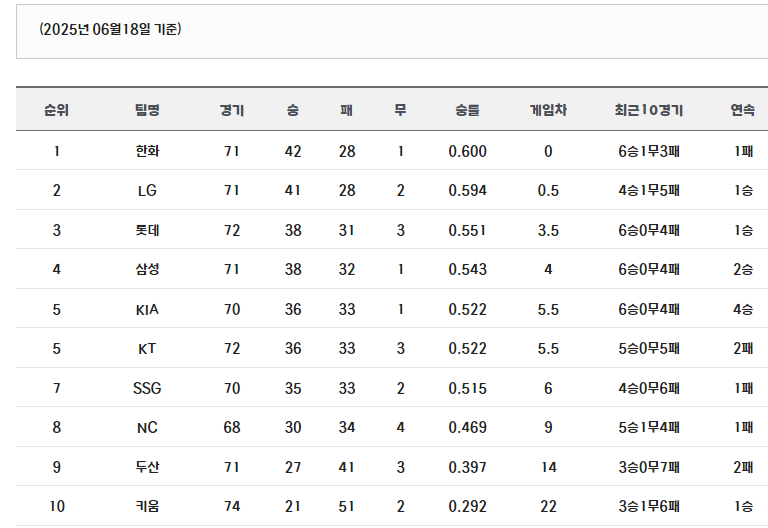Click the 팀명 column header
The image size is (768, 528).
(147, 110)
